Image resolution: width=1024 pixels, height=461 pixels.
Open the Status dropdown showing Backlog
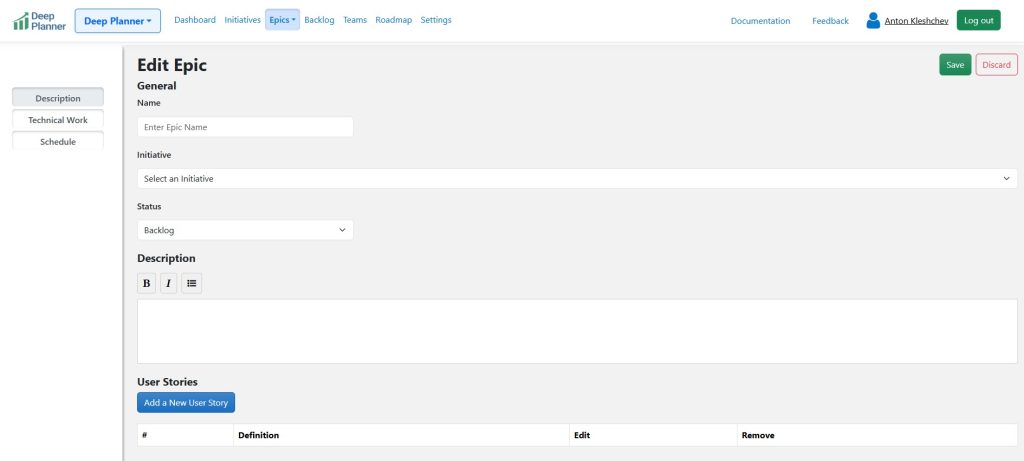tap(245, 230)
